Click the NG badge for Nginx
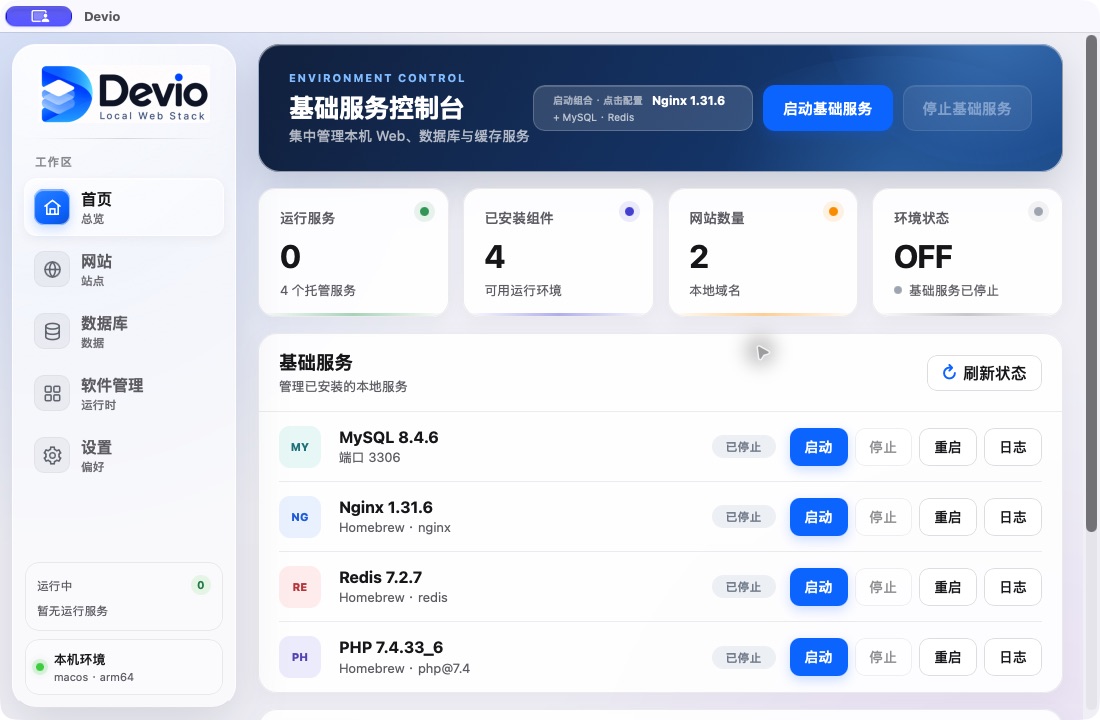Screen dimensions: 1100x720 [x=300, y=517]
